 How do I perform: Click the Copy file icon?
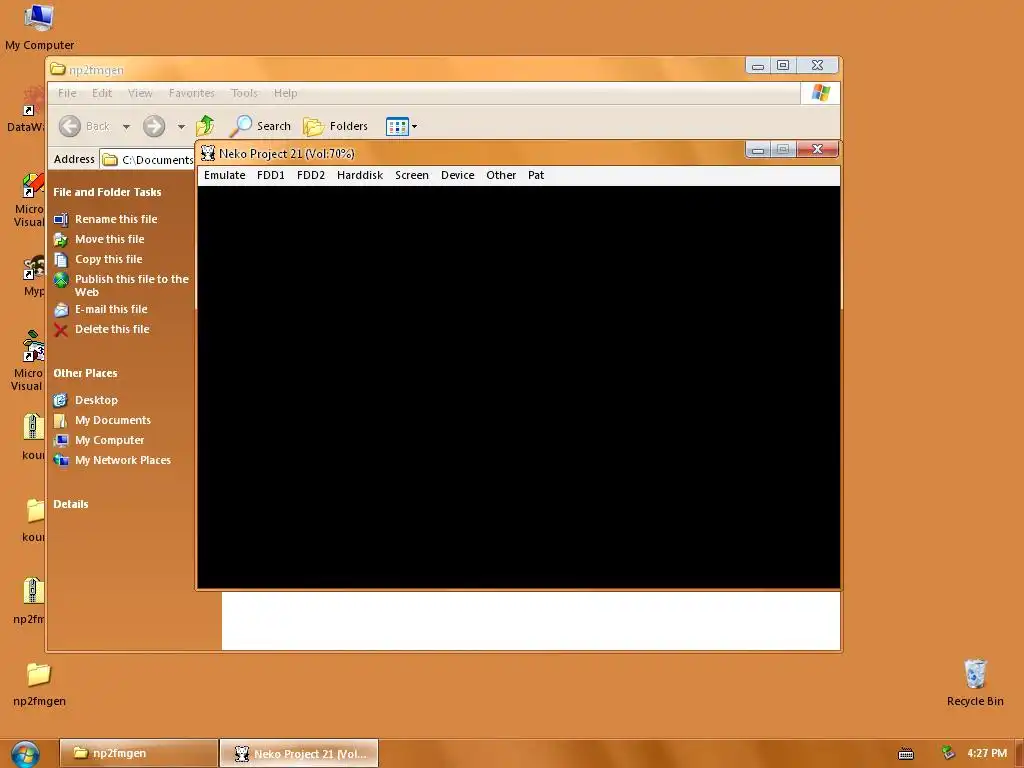61,260
